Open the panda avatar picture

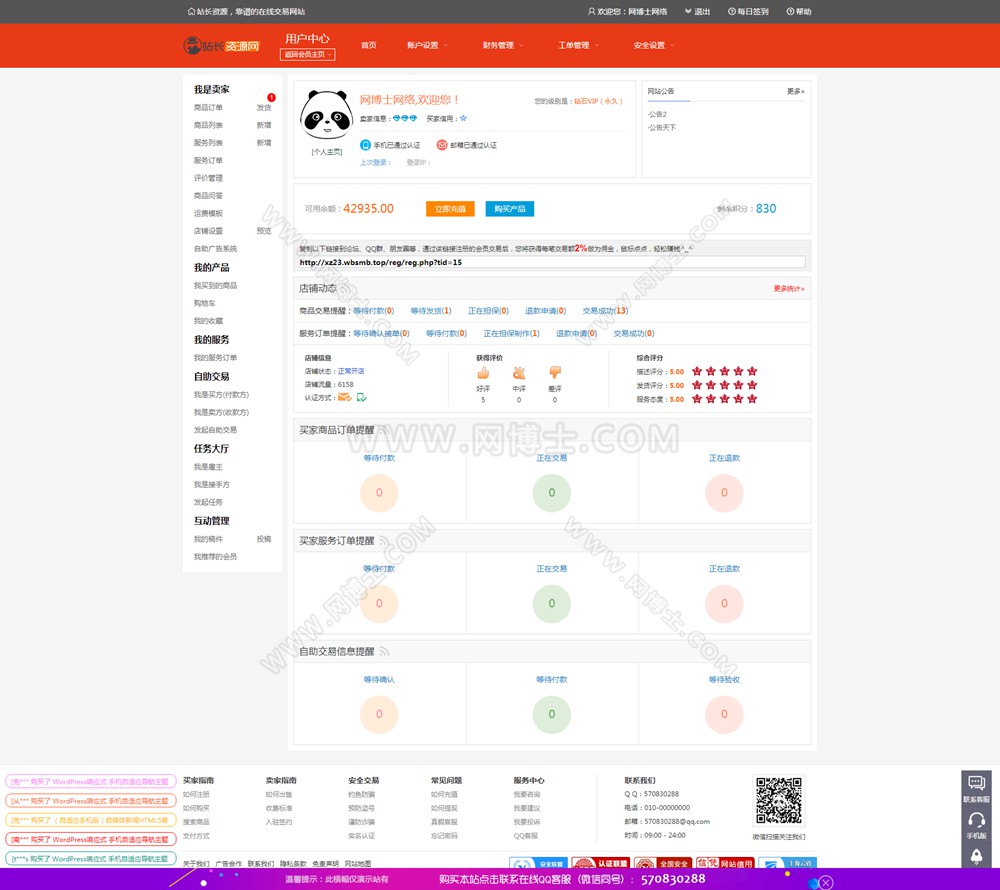(x=327, y=115)
